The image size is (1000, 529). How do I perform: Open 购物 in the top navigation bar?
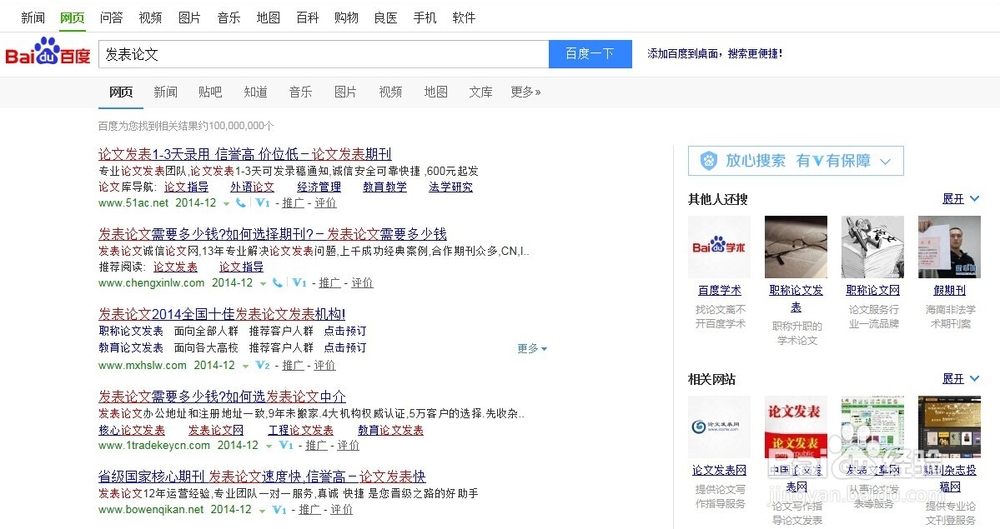coord(346,18)
